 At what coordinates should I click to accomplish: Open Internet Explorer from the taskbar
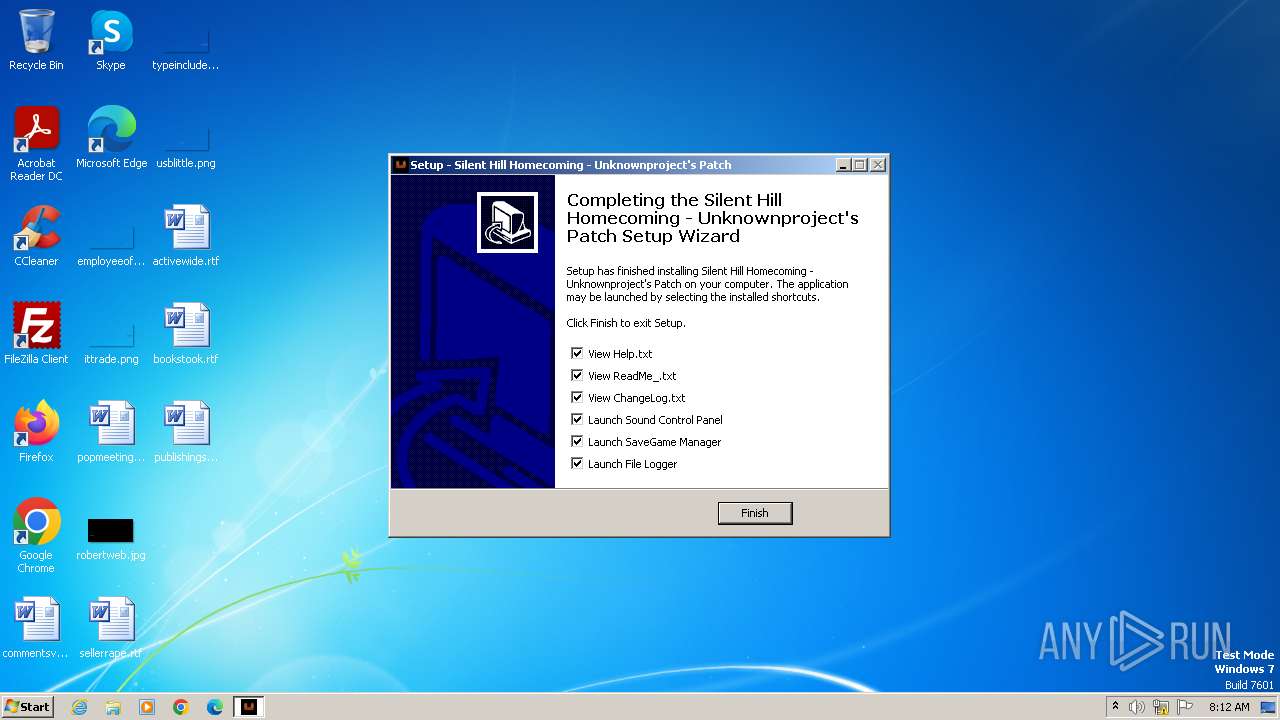click(79, 707)
